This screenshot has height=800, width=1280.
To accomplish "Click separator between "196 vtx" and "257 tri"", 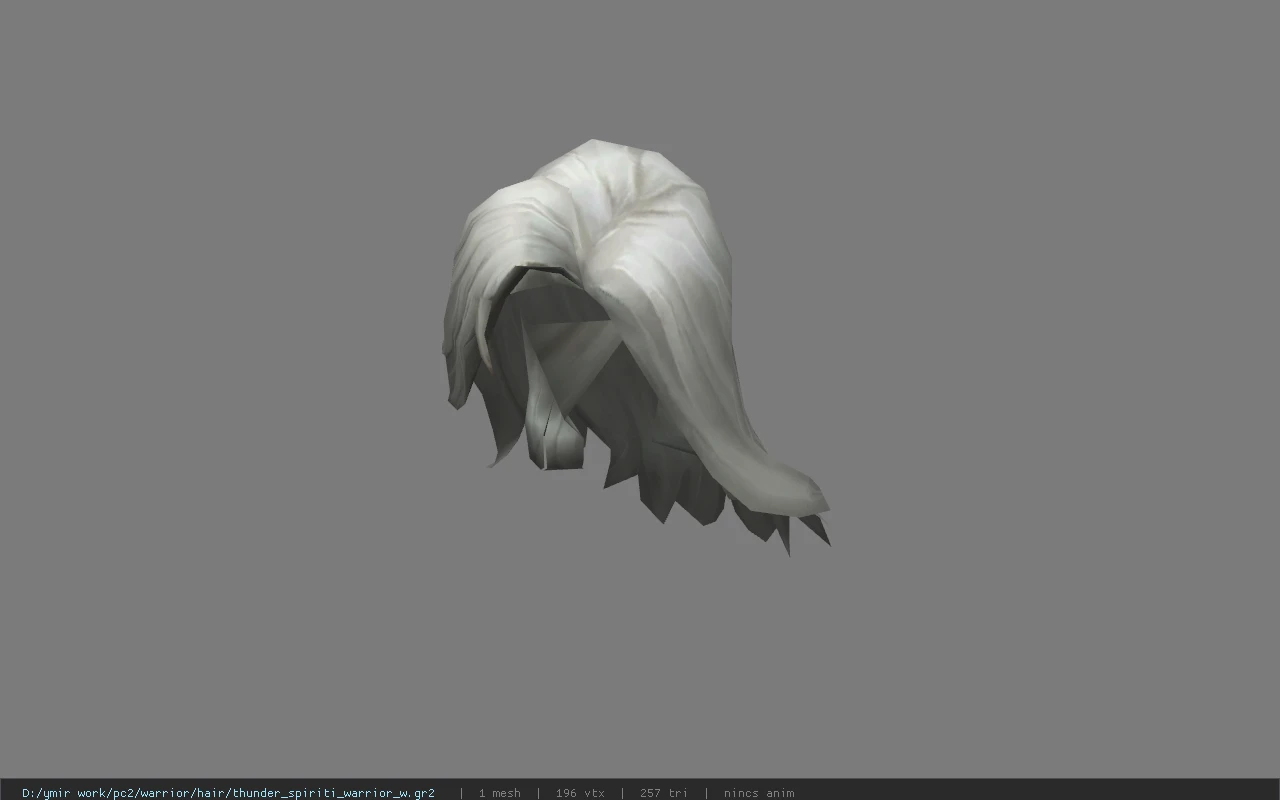I will [x=622, y=793].
